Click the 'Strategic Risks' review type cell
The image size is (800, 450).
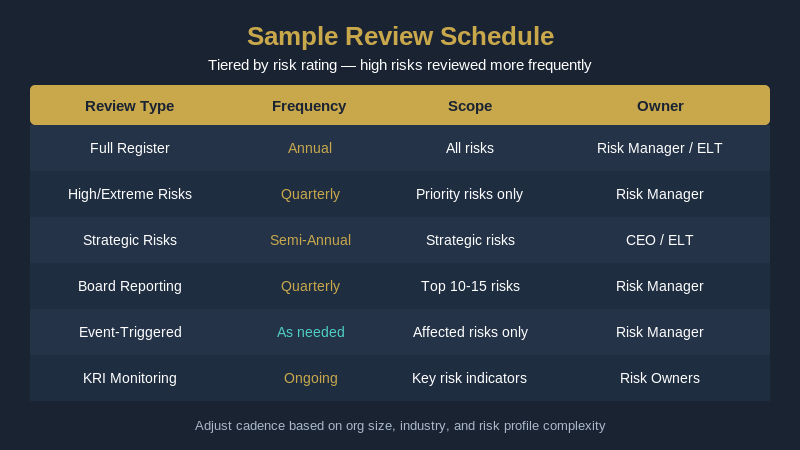point(130,240)
